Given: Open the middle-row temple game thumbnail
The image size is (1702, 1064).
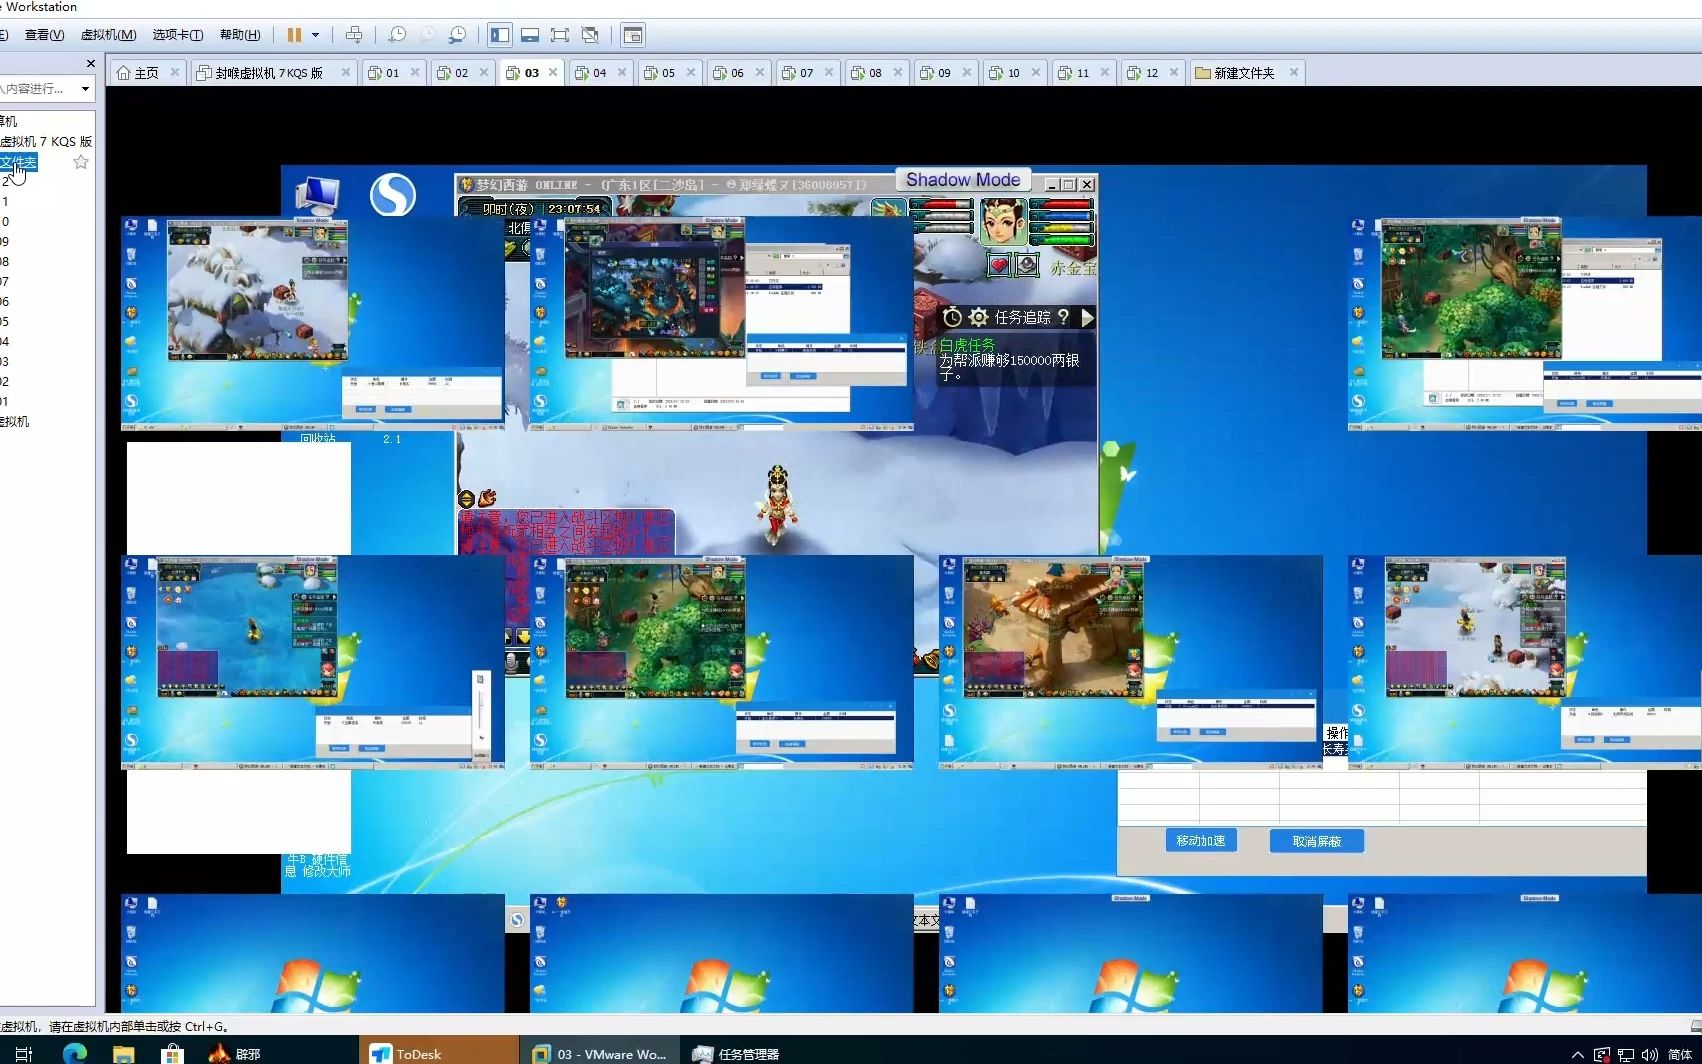Looking at the screenshot, I should tap(1130, 662).
